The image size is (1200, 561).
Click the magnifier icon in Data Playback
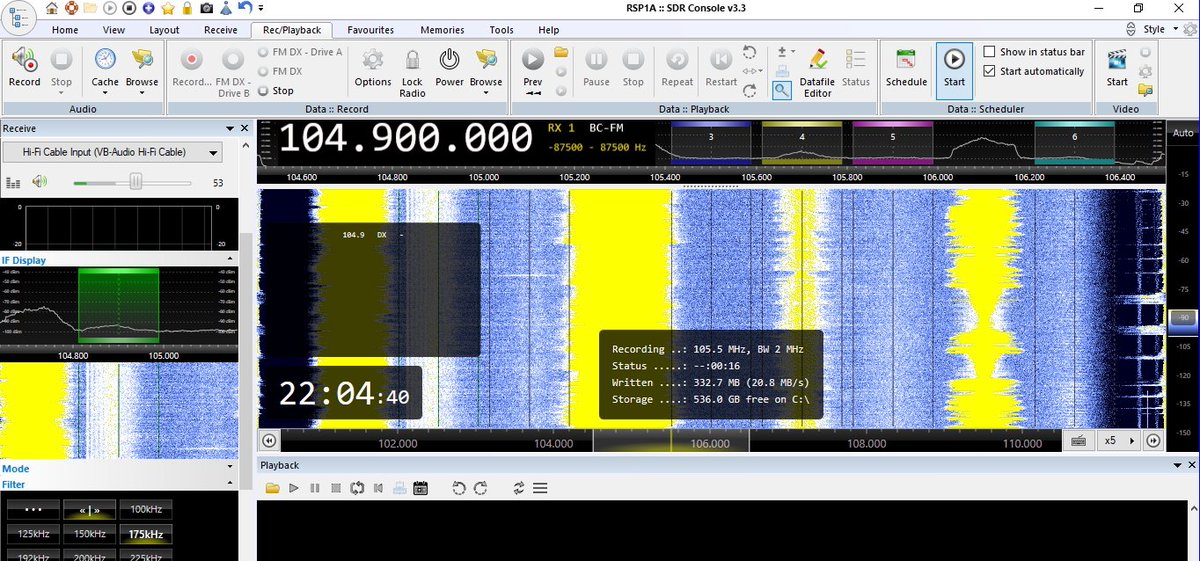[x=782, y=90]
